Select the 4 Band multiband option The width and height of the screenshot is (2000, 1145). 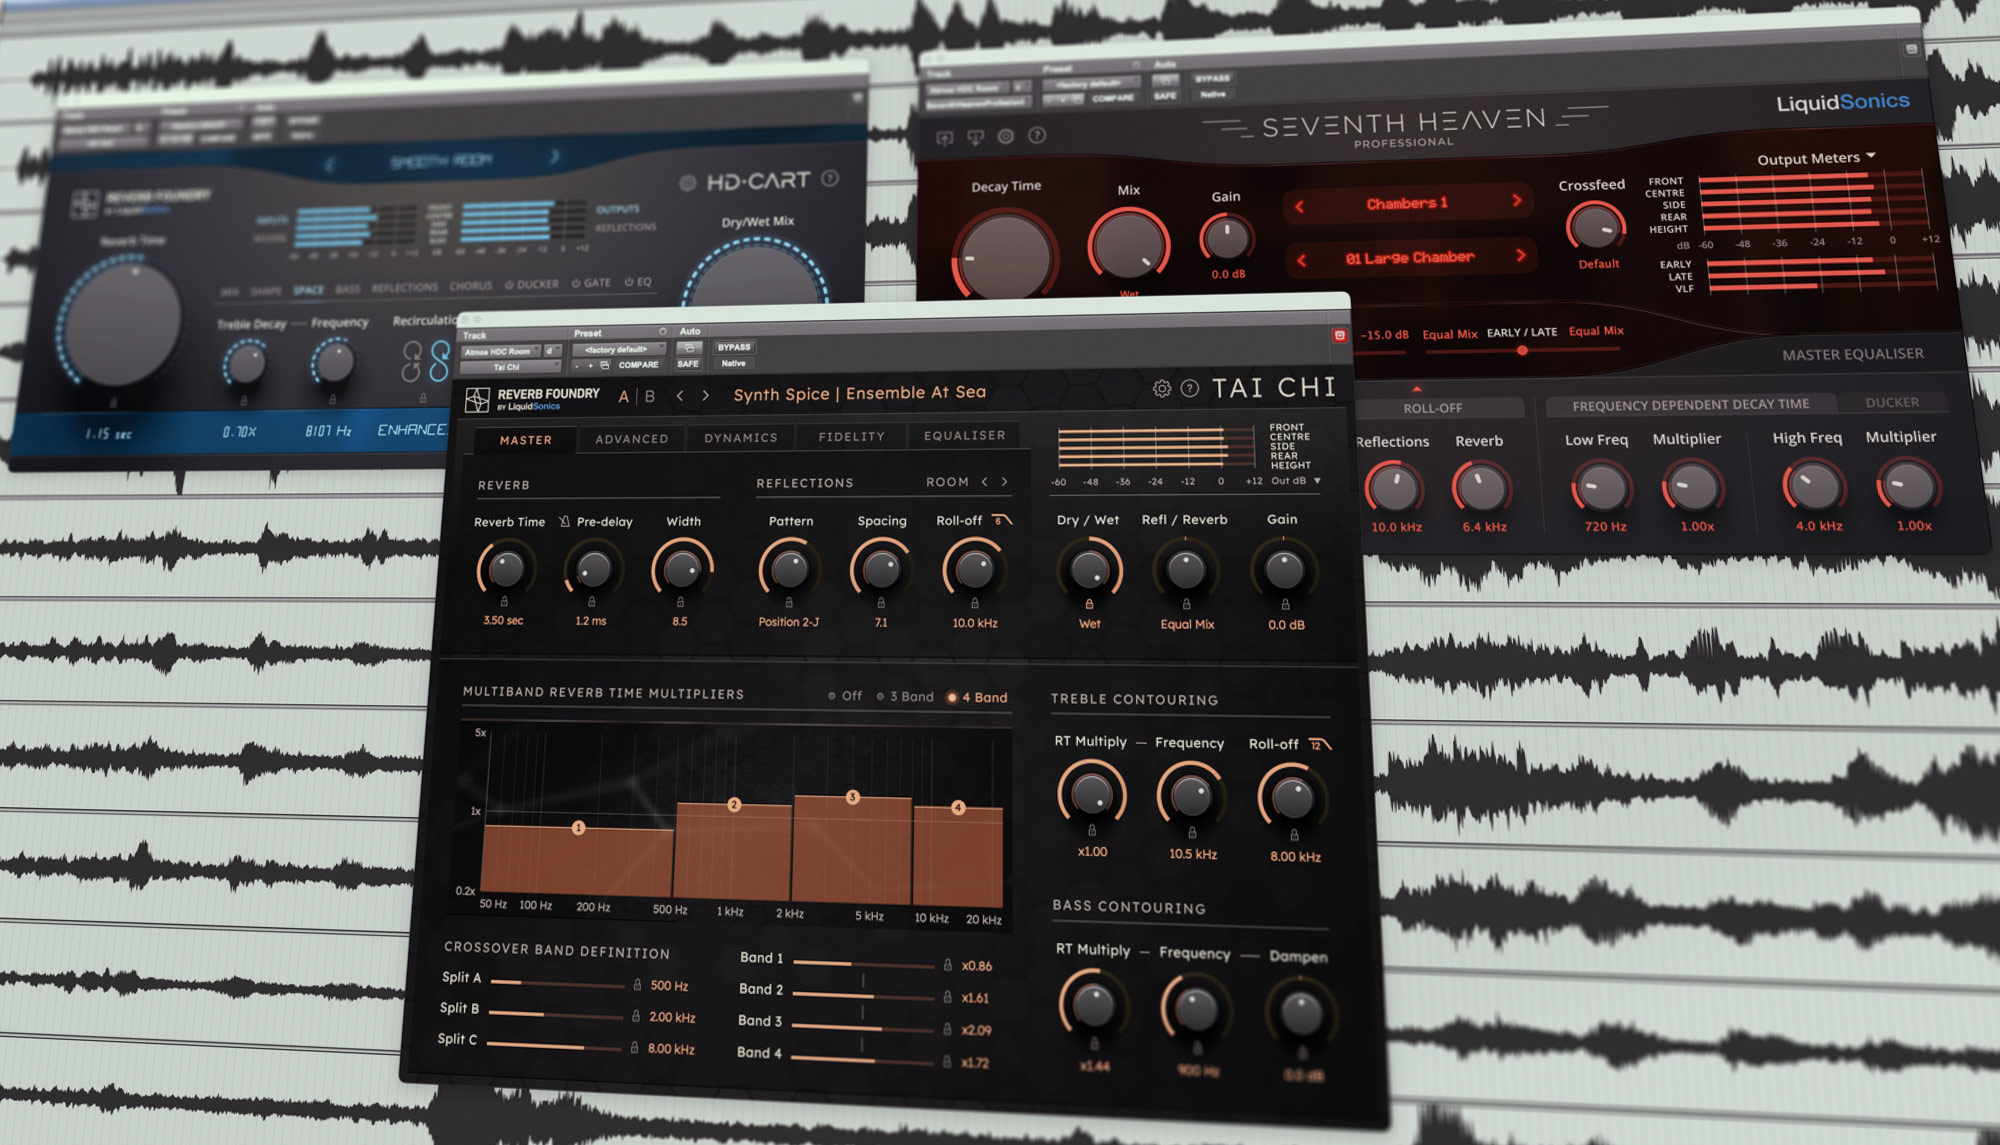[977, 697]
